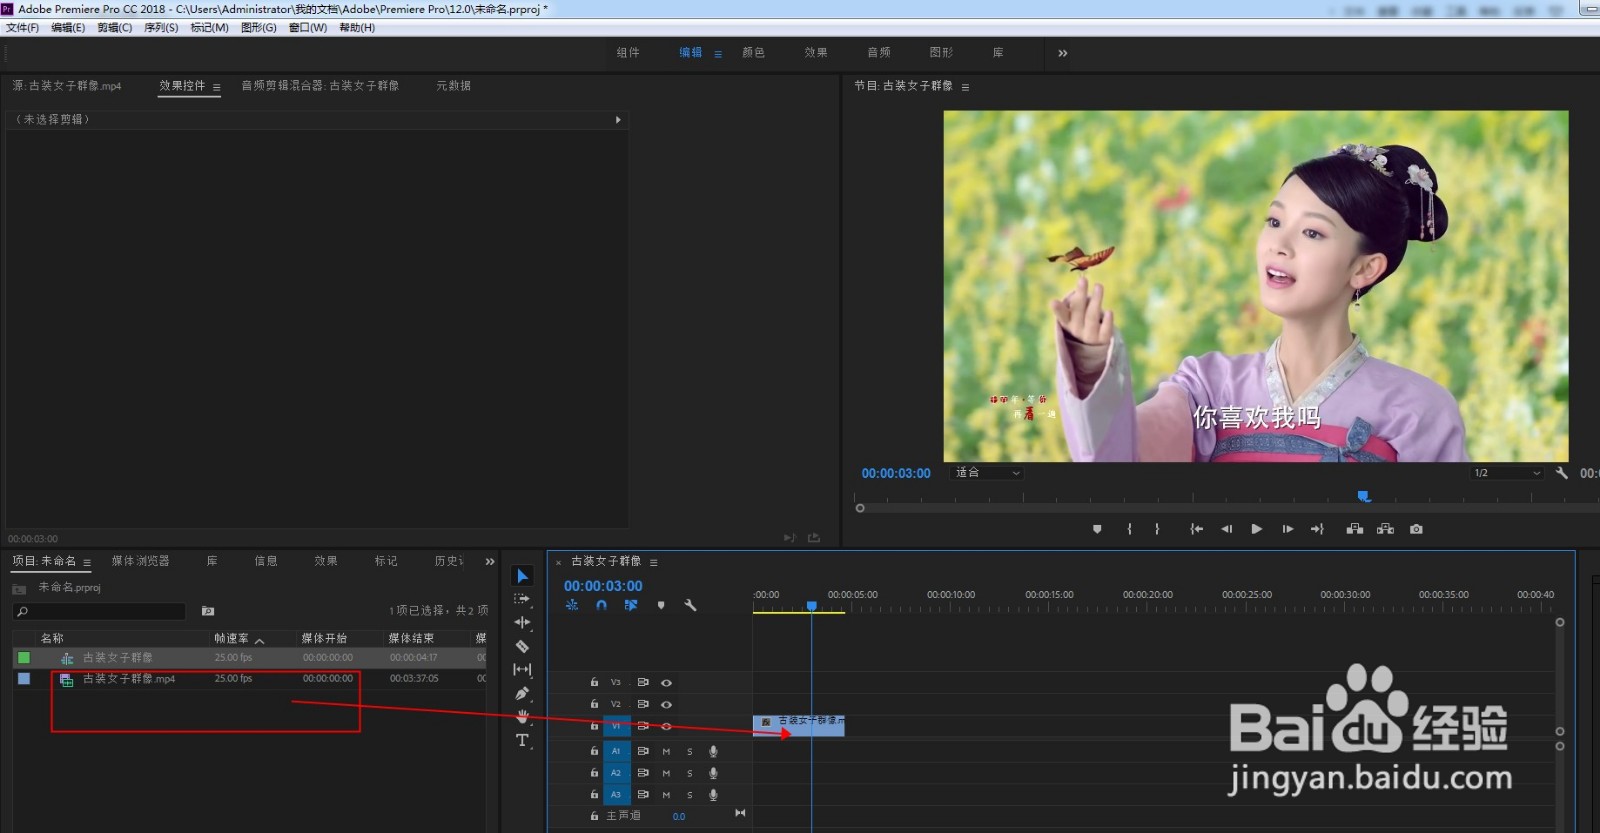Step forward one frame
This screenshot has height=833, width=1600.
pyautogui.click(x=1288, y=529)
